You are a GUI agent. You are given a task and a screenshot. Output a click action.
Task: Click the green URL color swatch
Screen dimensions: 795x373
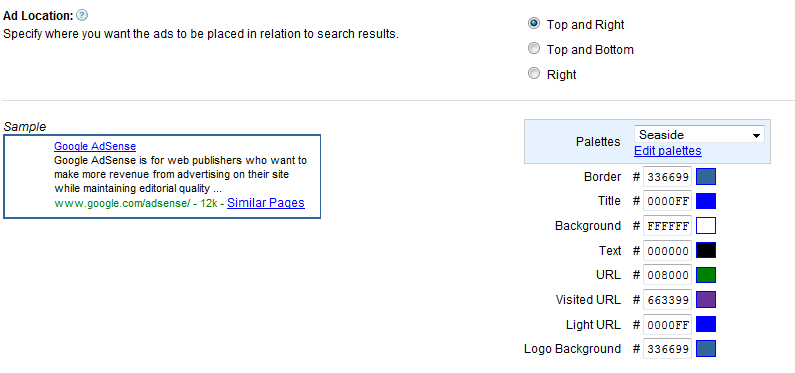click(706, 275)
